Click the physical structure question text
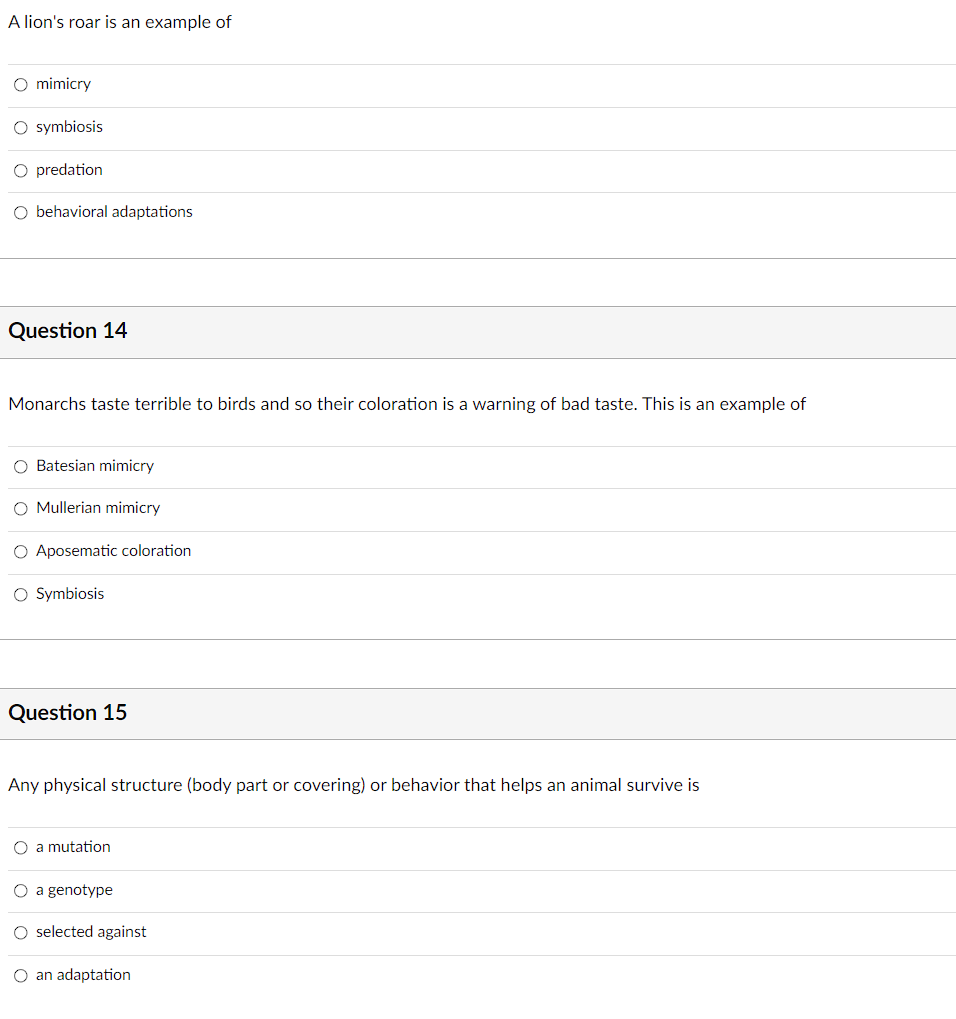The height and width of the screenshot is (1019, 956). (354, 785)
